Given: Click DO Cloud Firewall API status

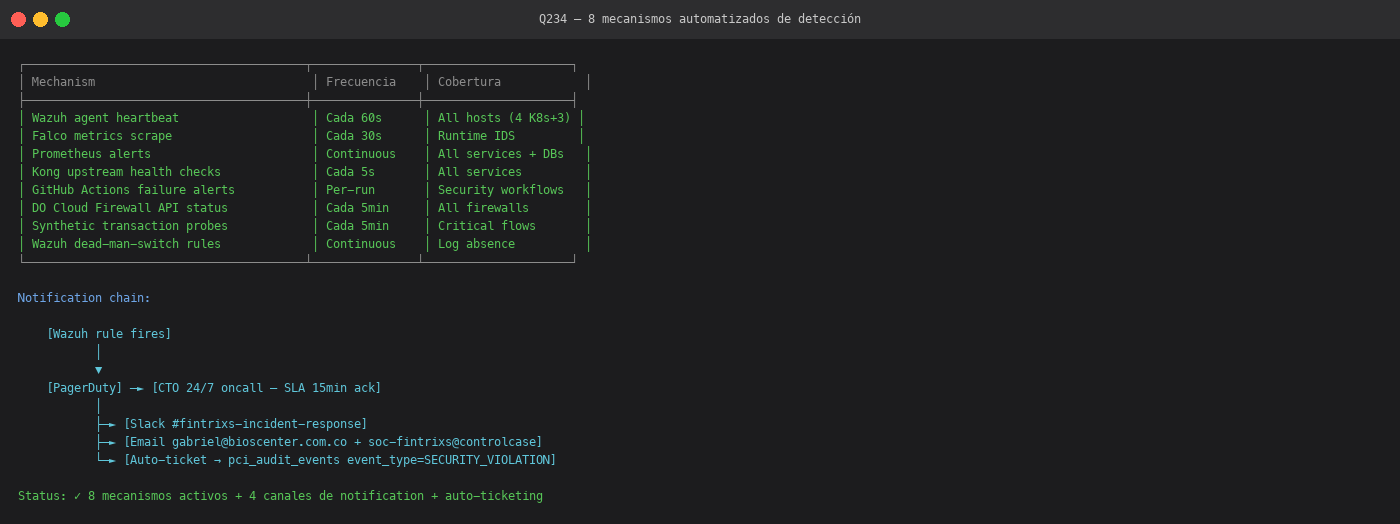Looking at the screenshot, I should pos(130,208).
